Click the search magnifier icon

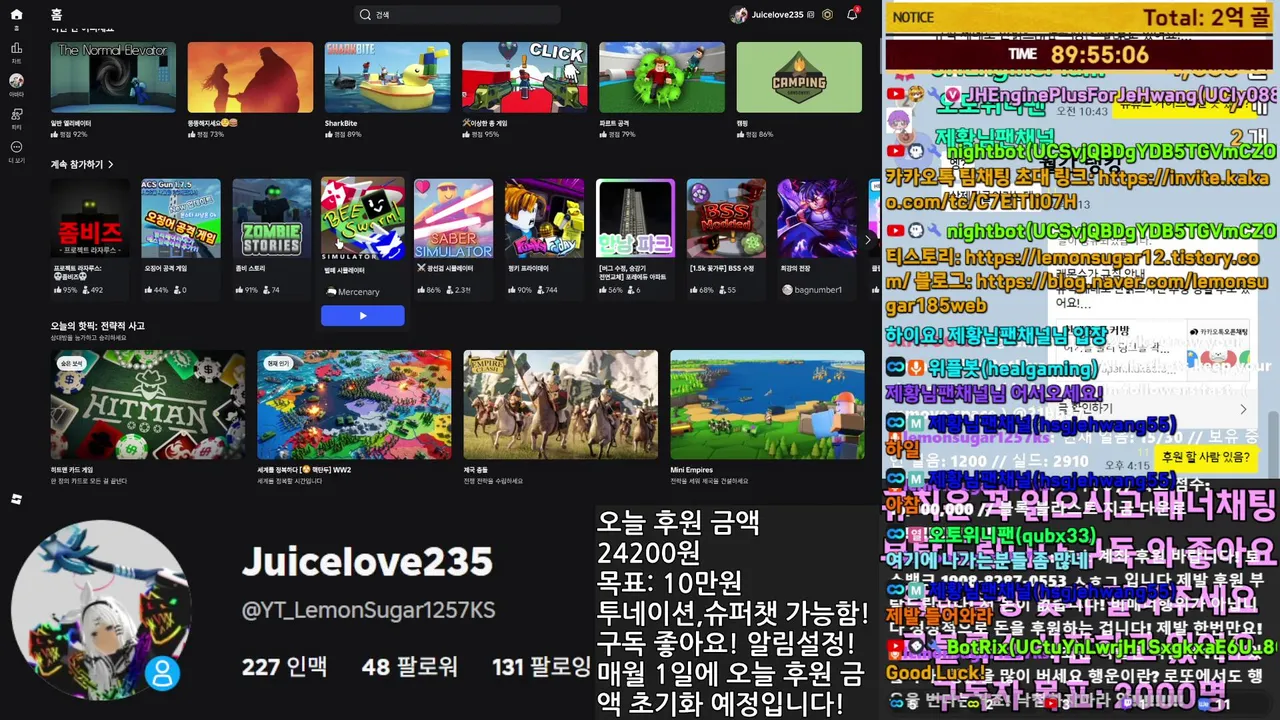coord(366,15)
